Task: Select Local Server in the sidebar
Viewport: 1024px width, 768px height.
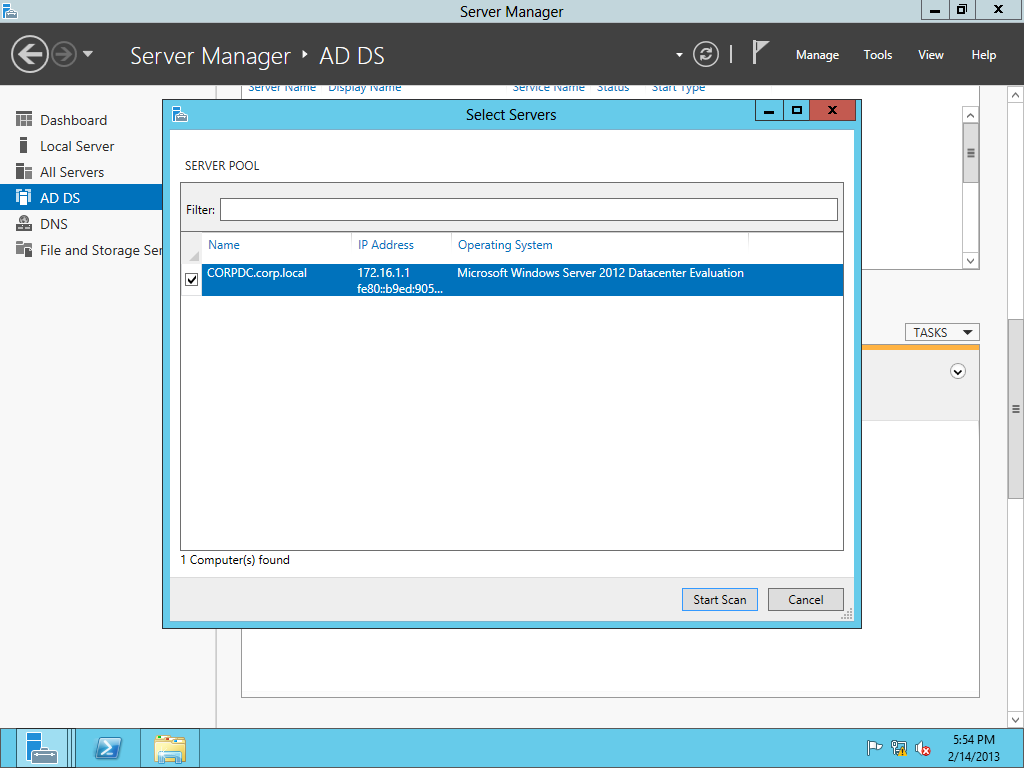Action: pos(77,146)
